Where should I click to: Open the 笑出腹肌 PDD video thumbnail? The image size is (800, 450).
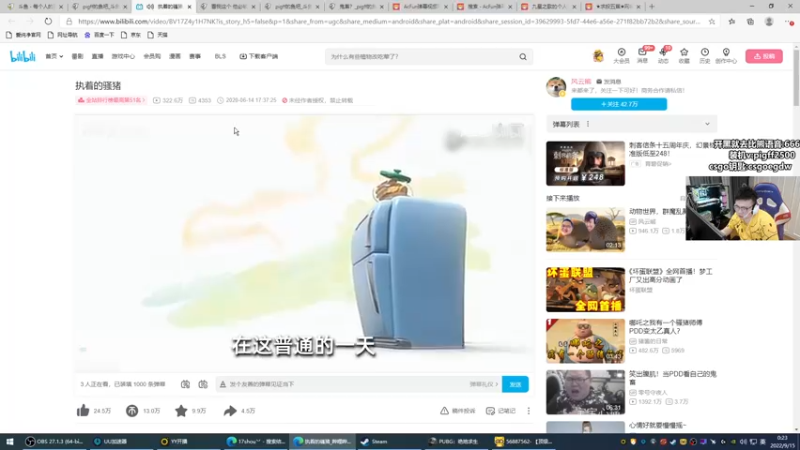tap(585, 392)
